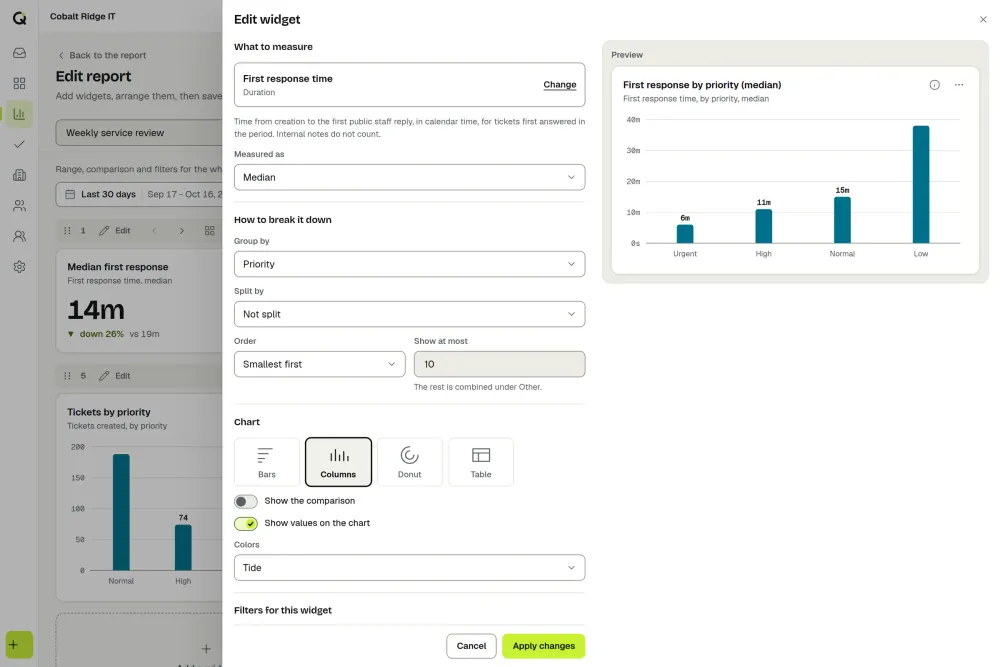Click the Cobalt Ridge IT workspace name
Screen dimensions: 1000x667
[x=83, y=17]
